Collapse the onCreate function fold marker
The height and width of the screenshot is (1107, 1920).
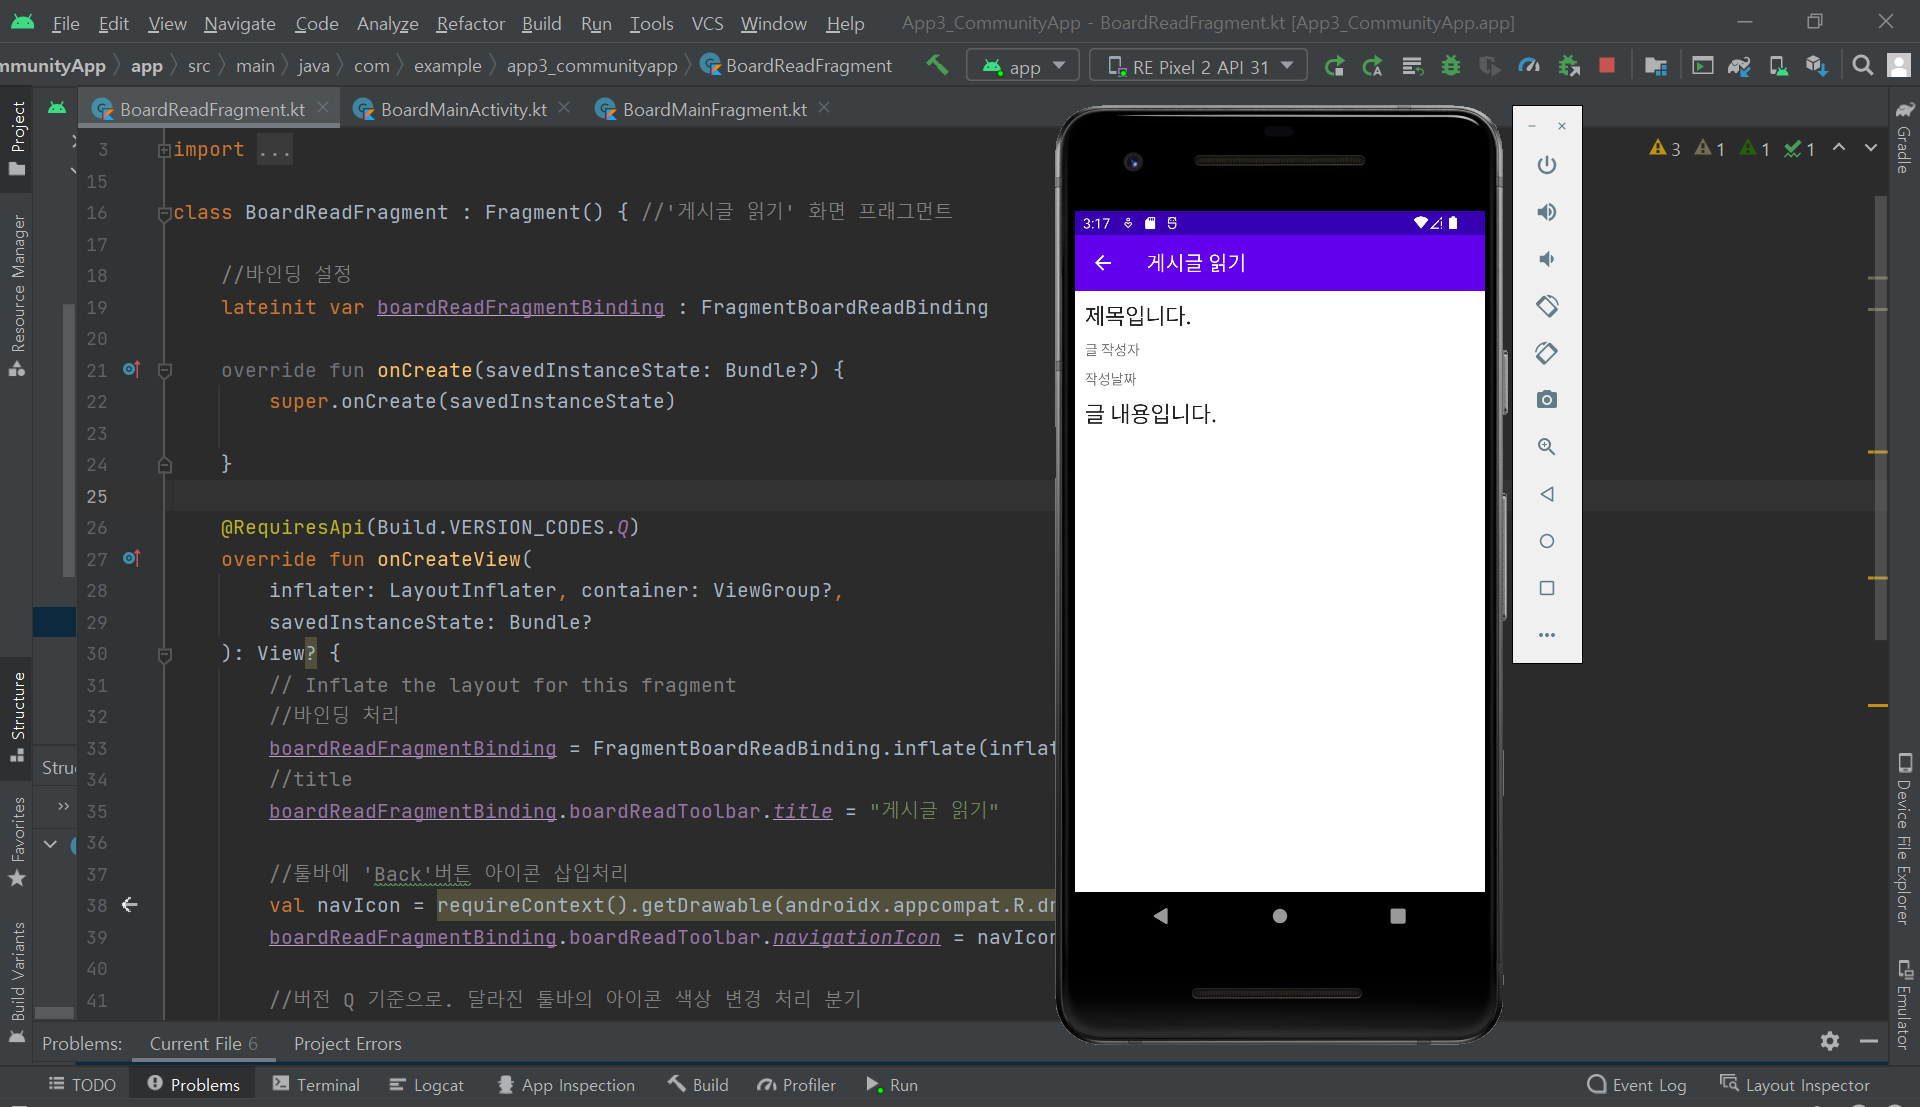165,370
